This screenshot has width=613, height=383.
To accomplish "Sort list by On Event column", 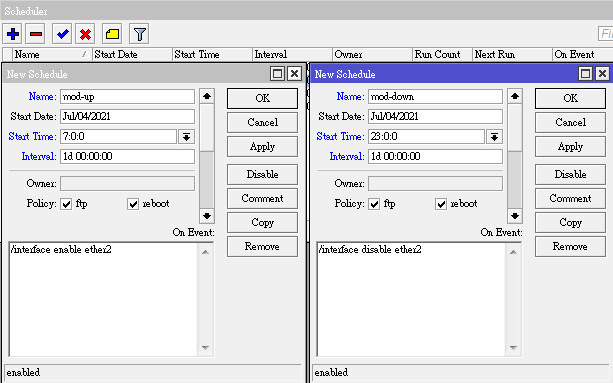I will pyautogui.click(x=583, y=54).
